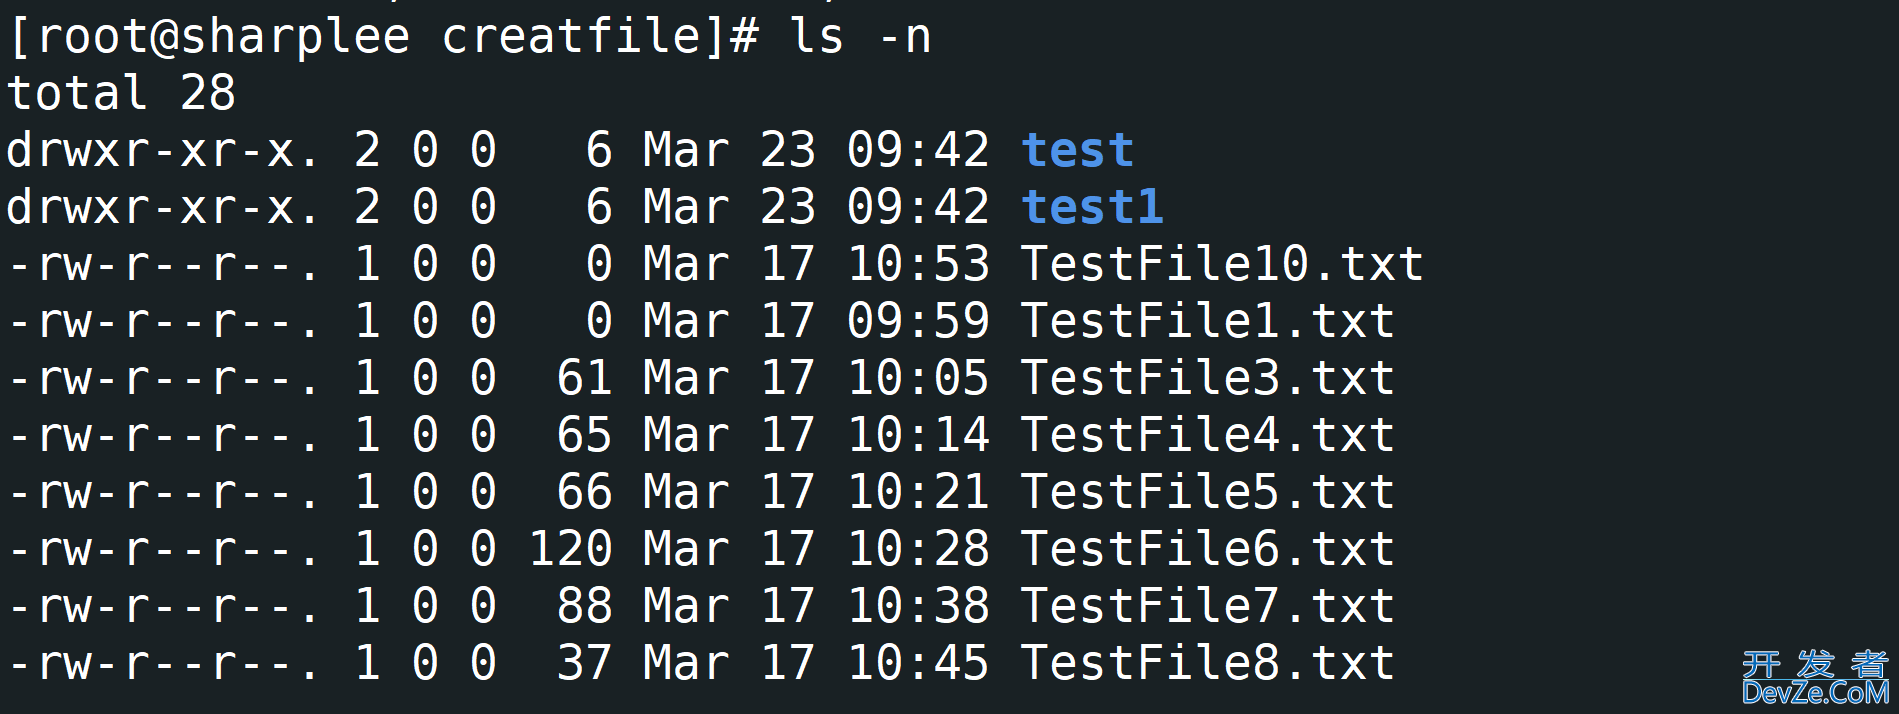Click the blue test1 directory name

[x=1092, y=208]
